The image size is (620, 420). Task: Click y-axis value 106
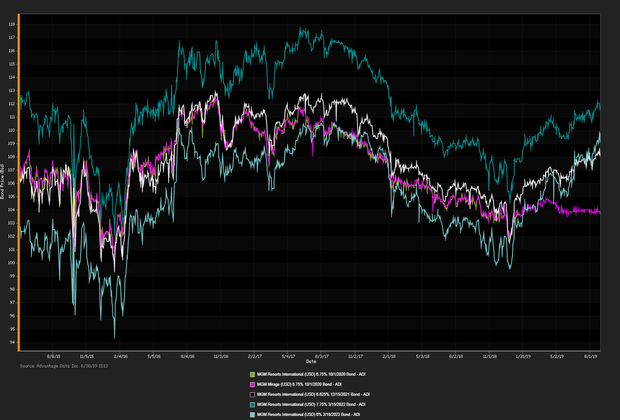tap(11, 184)
